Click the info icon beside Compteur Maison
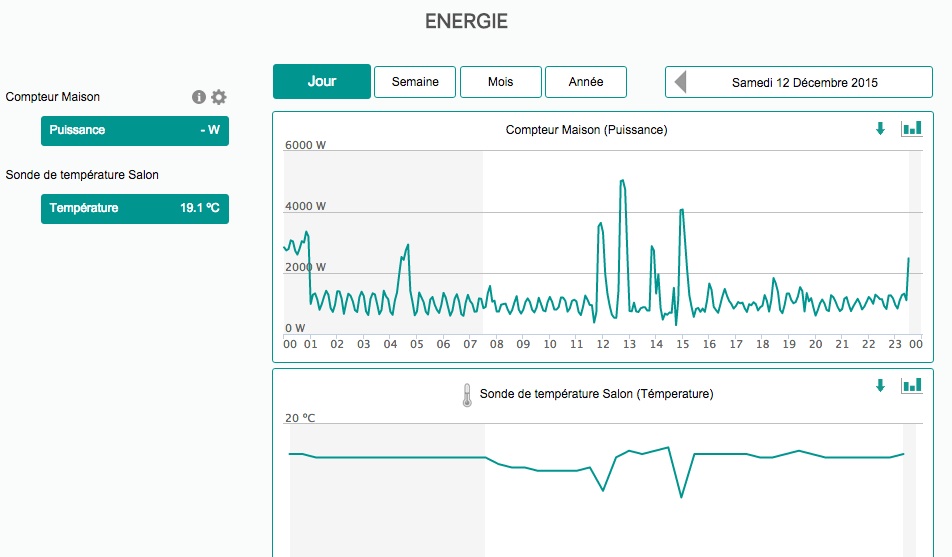The height and width of the screenshot is (557, 952). pyautogui.click(x=198, y=97)
